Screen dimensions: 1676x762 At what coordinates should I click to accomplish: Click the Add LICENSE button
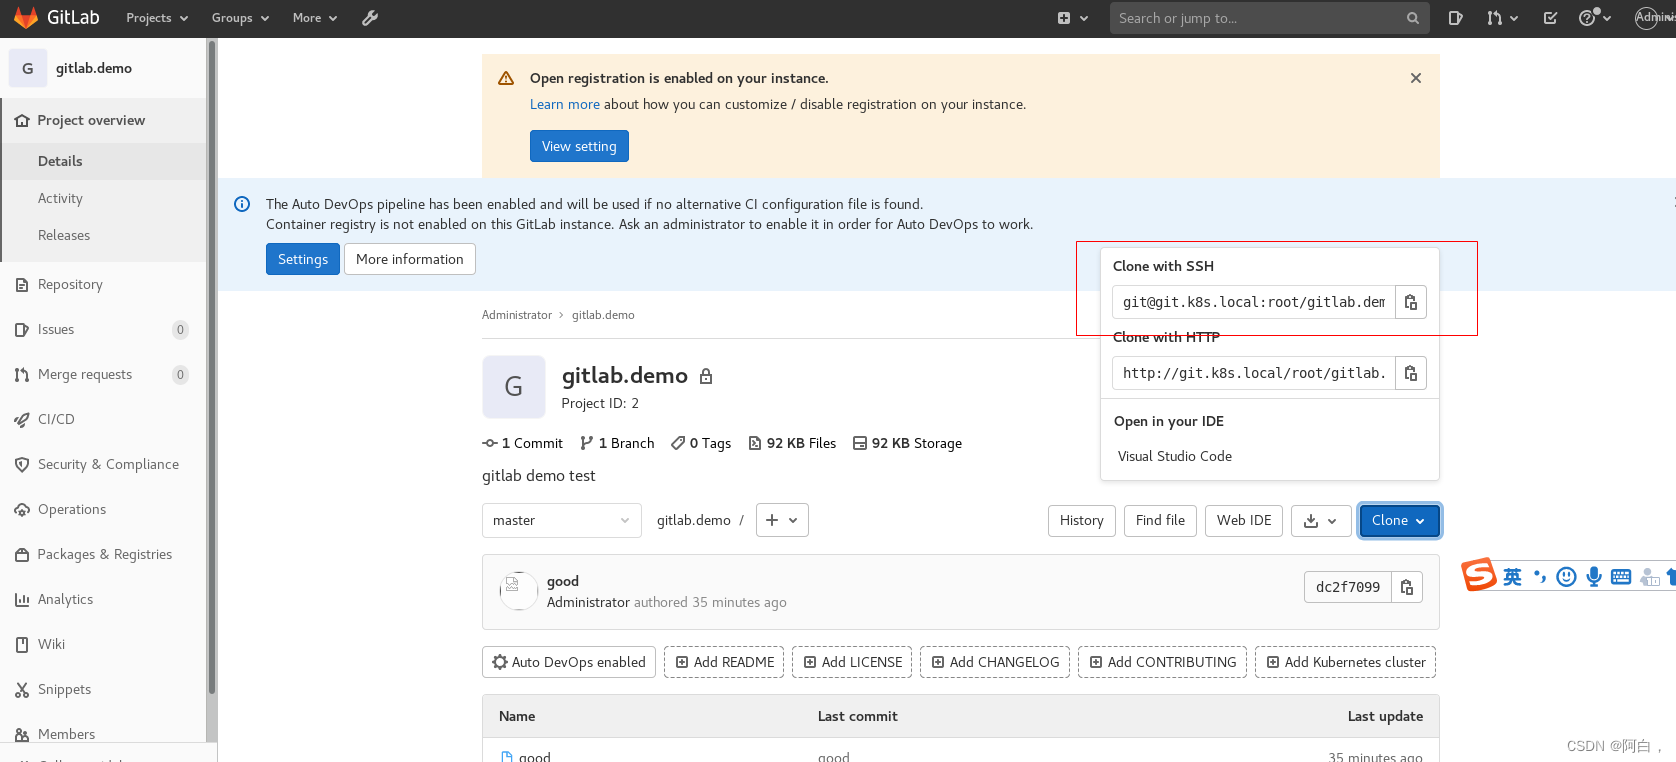click(852, 662)
